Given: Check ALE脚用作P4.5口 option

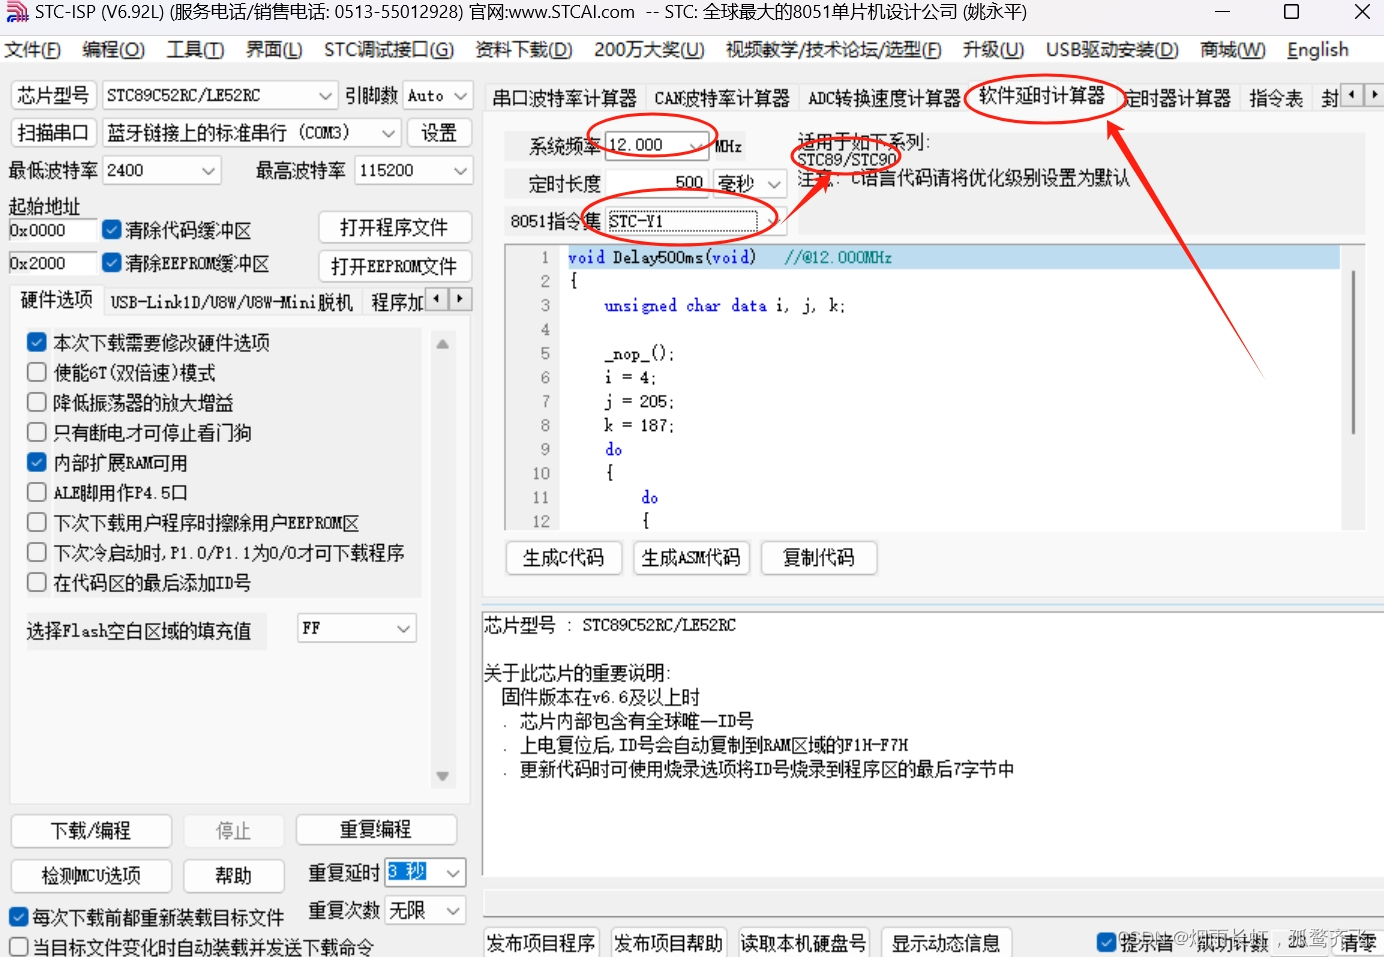Looking at the screenshot, I should [37, 492].
